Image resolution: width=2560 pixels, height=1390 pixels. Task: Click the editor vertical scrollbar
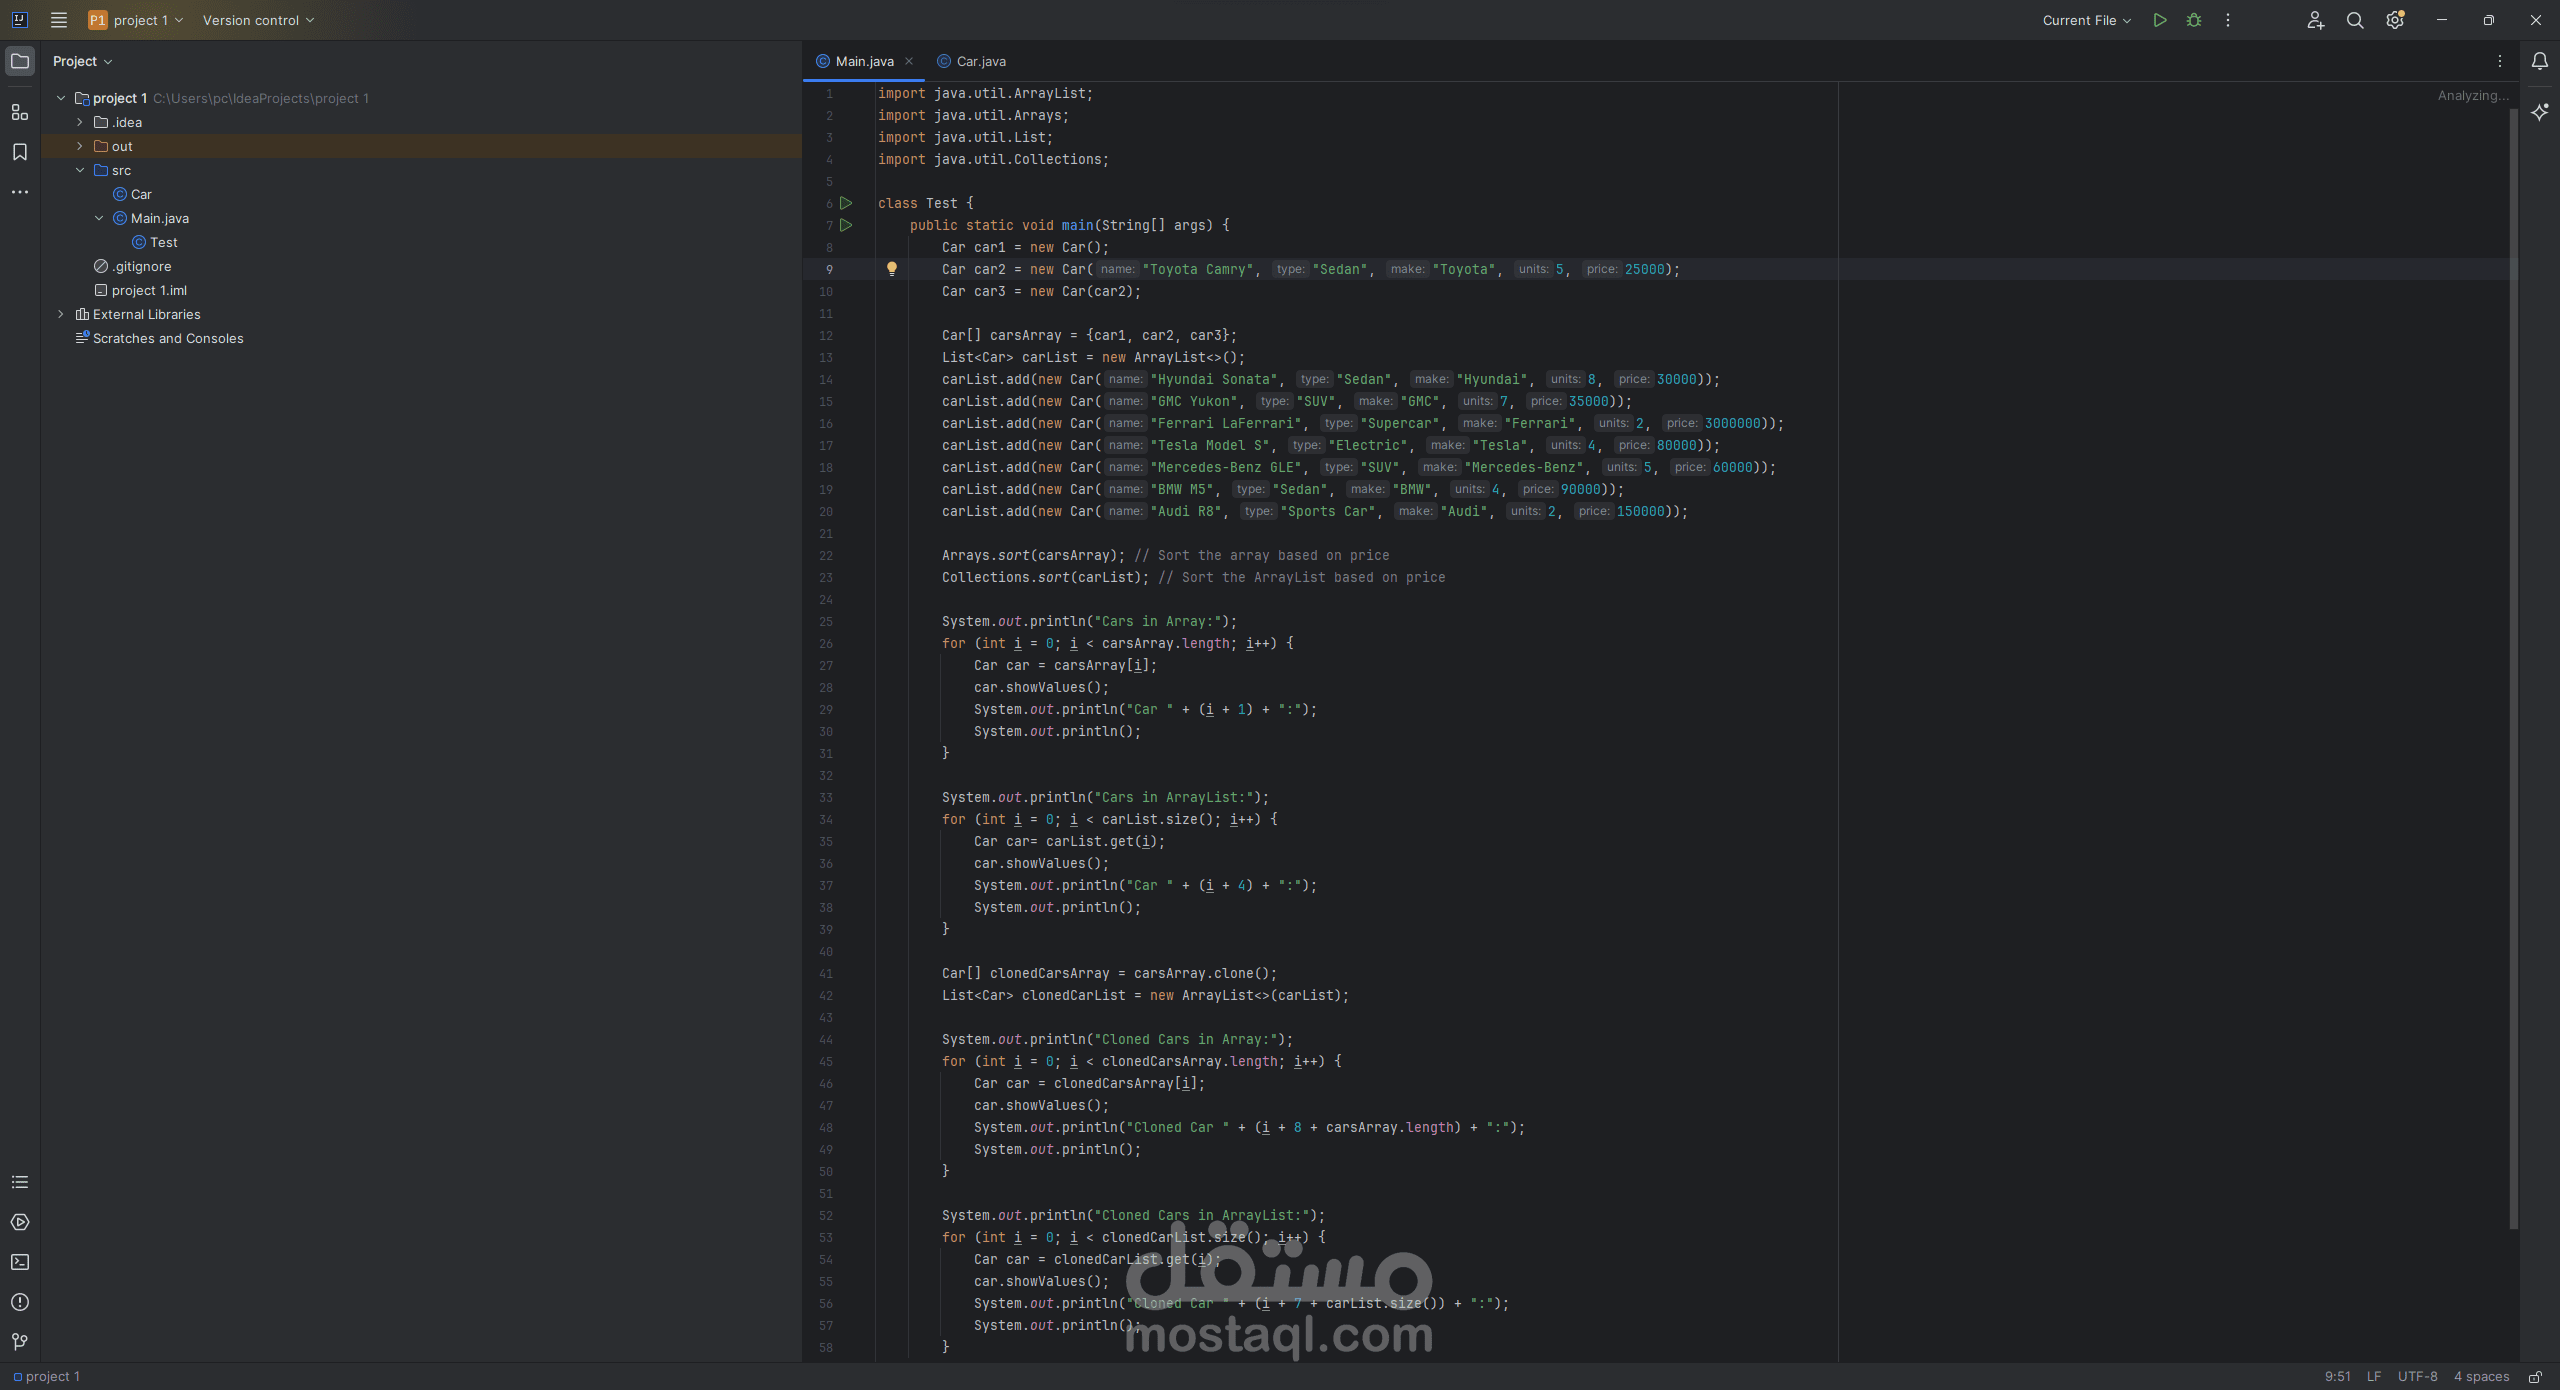pyautogui.click(x=2513, y=668)
